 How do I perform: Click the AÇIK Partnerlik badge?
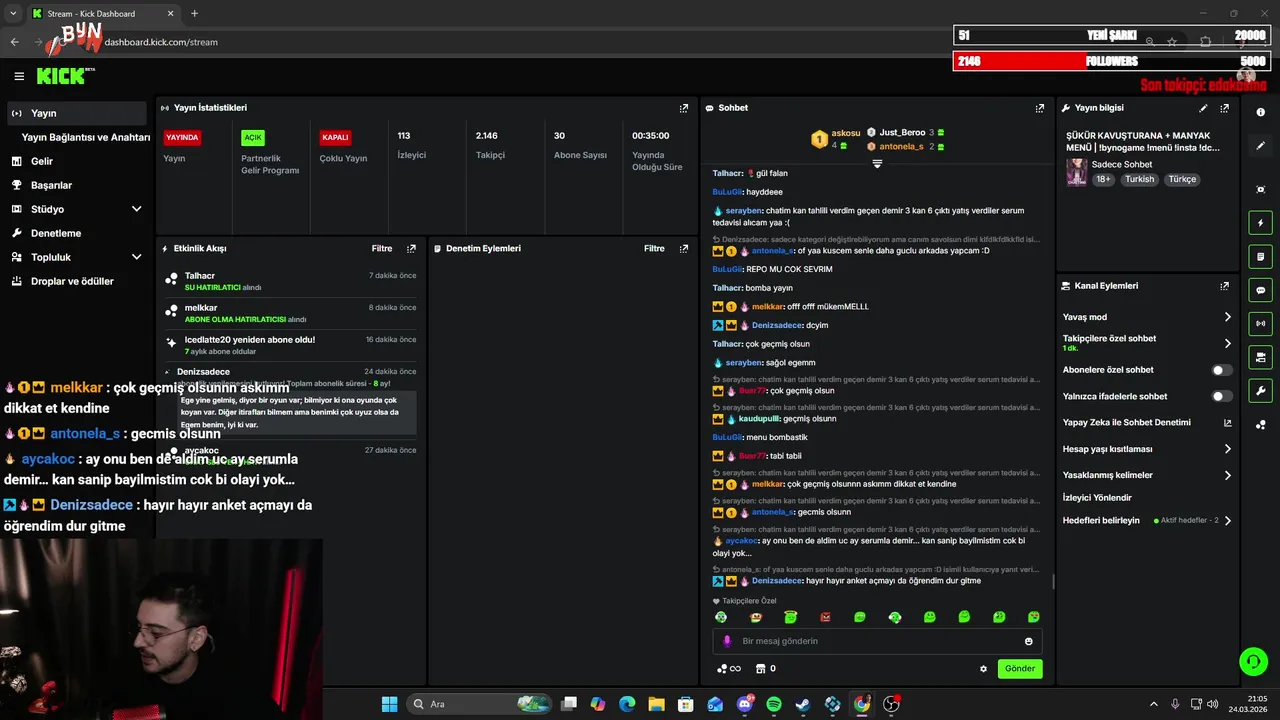[253, 137]
